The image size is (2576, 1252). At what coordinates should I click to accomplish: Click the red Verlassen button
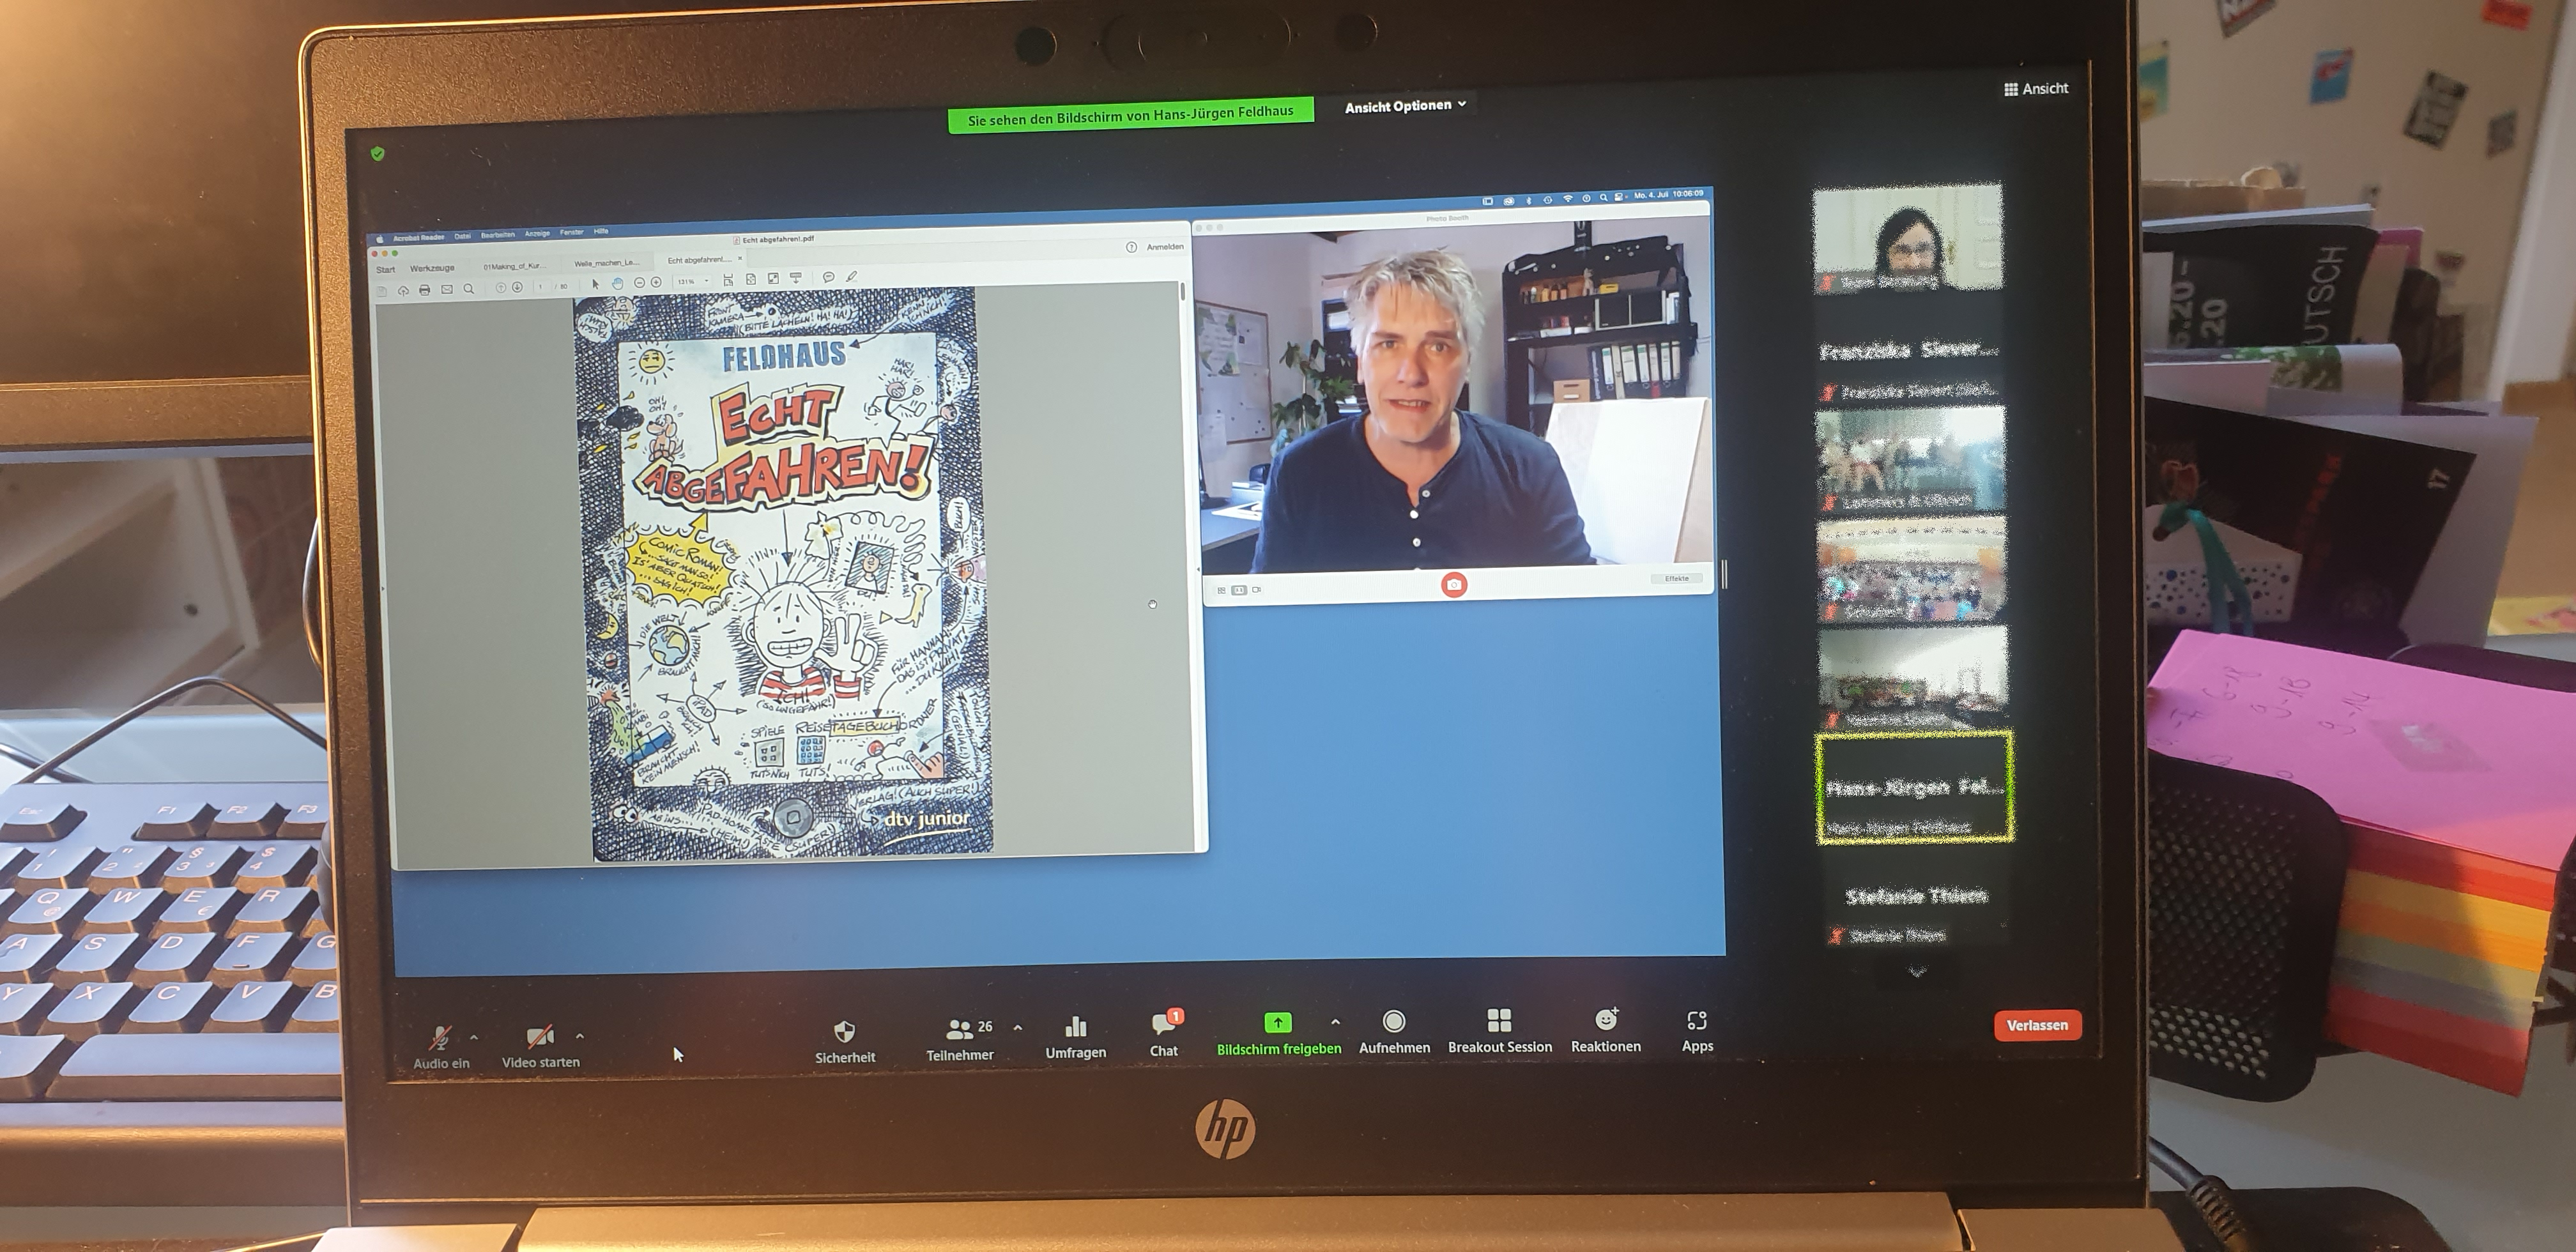[2037, 1025]
